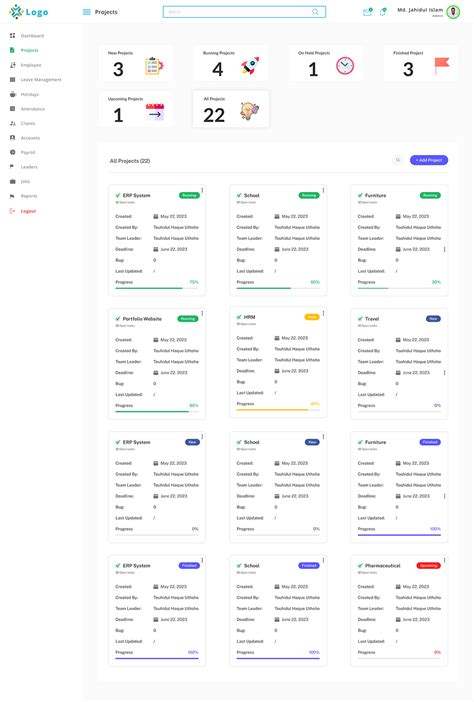474x702 pixels.
Task: Open three-dot menu on Running ERP System card
Action: pos(202,190)
